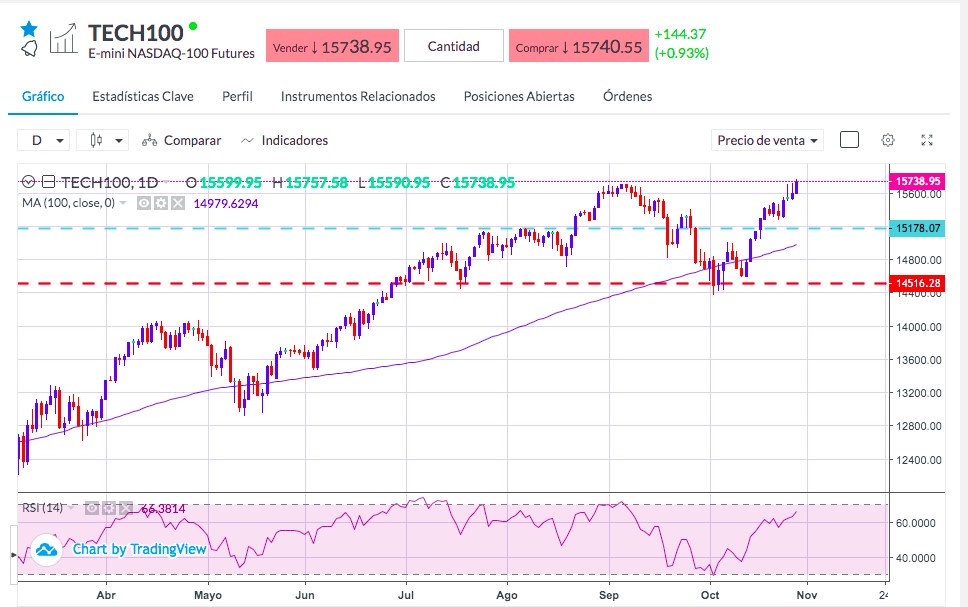Open chart settings gear icon
The width and height of the screenshot is (968, 607).
coord(888,140)
